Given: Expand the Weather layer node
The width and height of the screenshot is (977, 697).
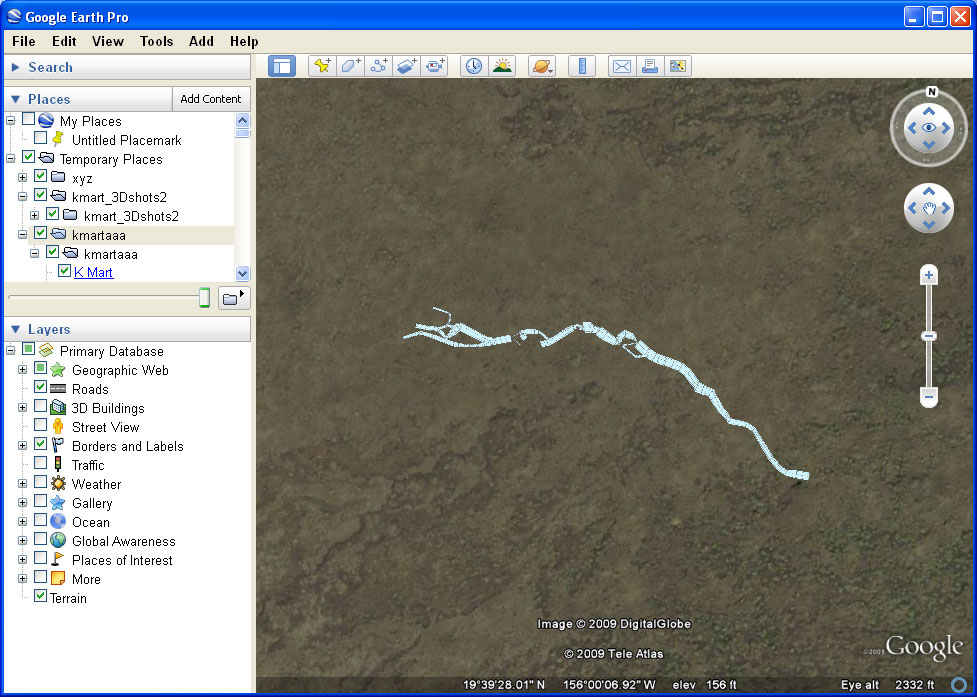Looking at the screenshot, I should click(22, 483).
